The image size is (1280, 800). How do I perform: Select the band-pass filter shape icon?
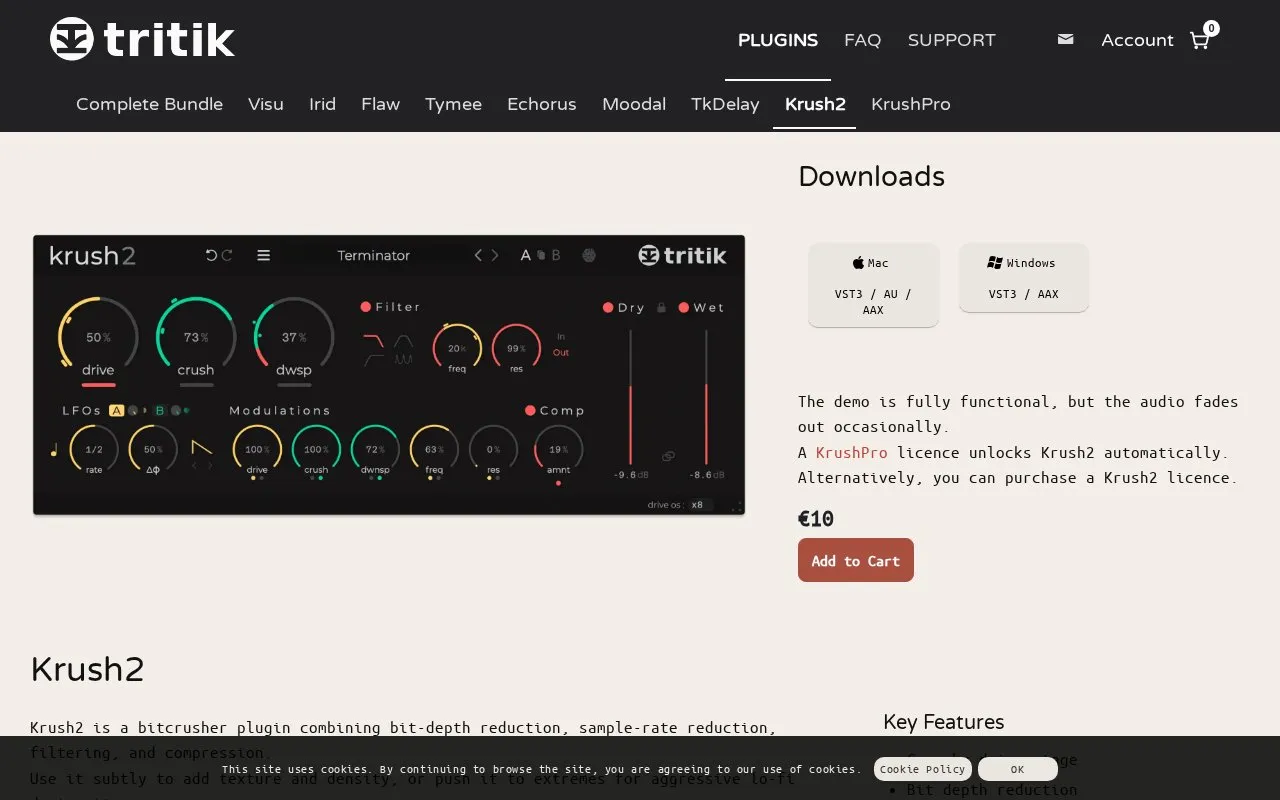(x=403, y=340)
